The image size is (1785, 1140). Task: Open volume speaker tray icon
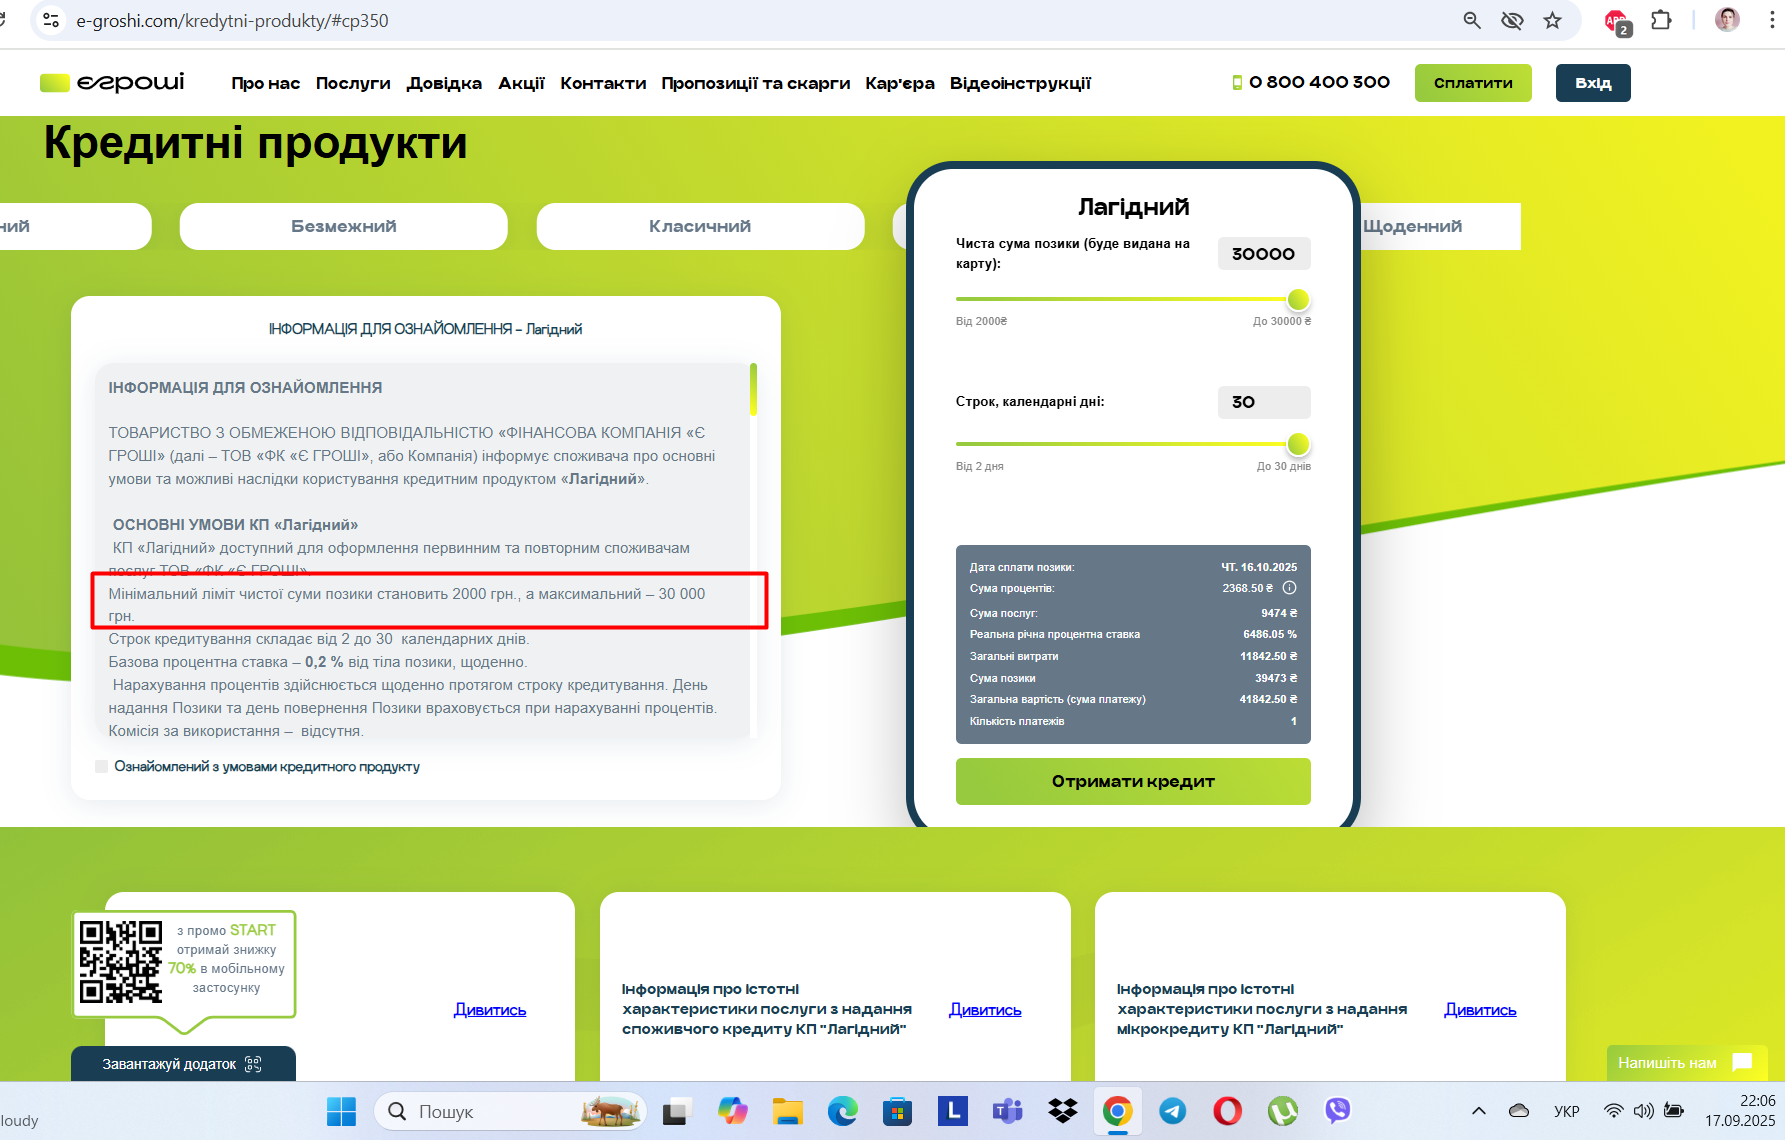click(x=1643, y=1111)
